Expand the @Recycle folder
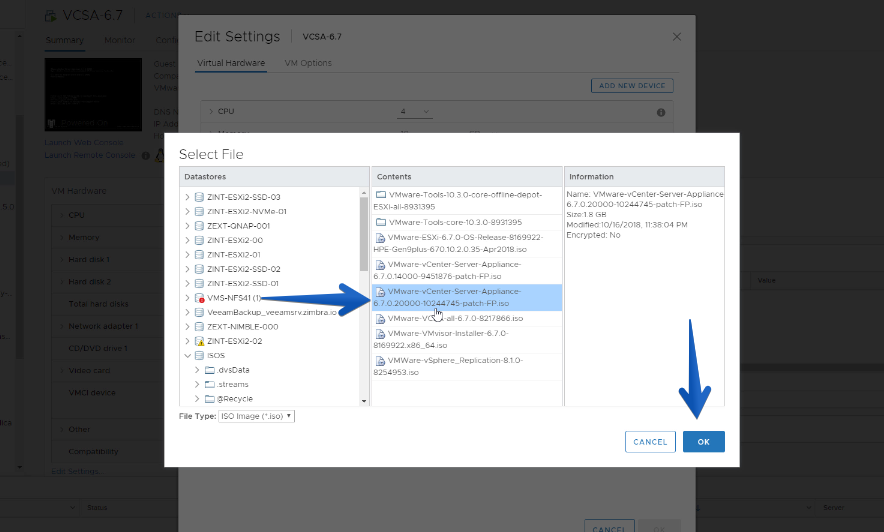 (x=197, y=399)
